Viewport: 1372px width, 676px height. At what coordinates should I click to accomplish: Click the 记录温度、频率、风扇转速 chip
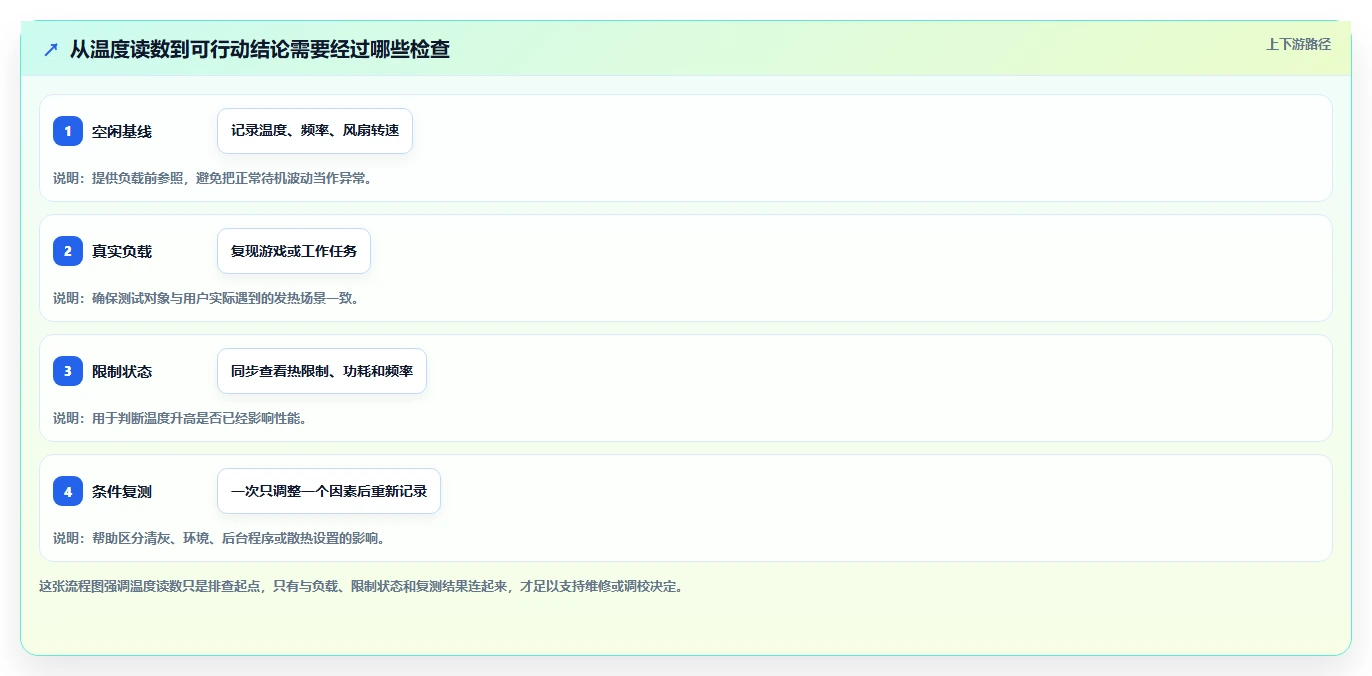(315, 131)
